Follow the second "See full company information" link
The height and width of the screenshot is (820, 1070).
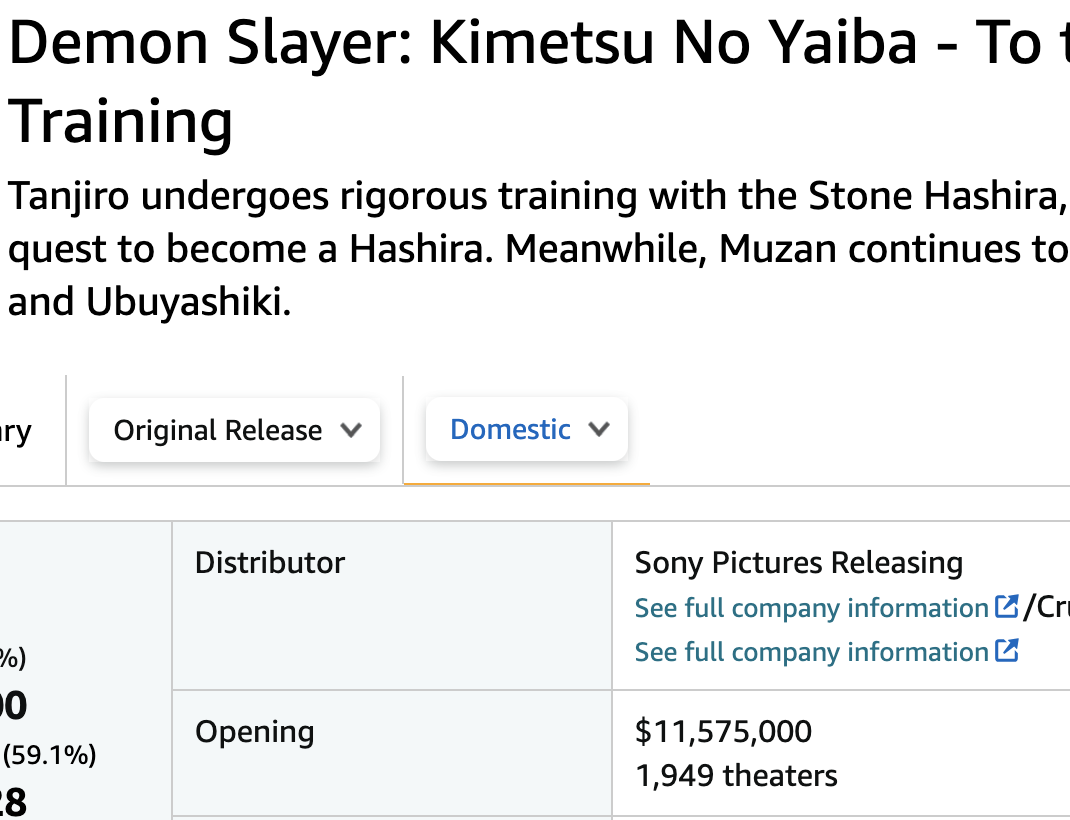(x=811, y=652)
